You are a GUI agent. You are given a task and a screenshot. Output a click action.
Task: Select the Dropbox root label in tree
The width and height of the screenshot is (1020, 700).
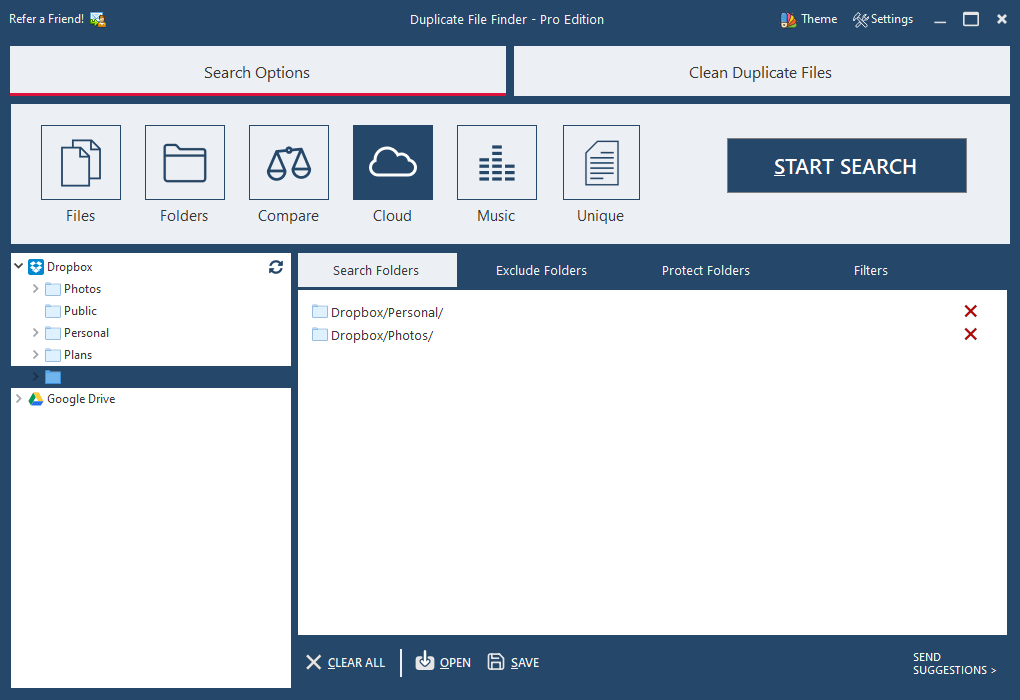point(70,267)
